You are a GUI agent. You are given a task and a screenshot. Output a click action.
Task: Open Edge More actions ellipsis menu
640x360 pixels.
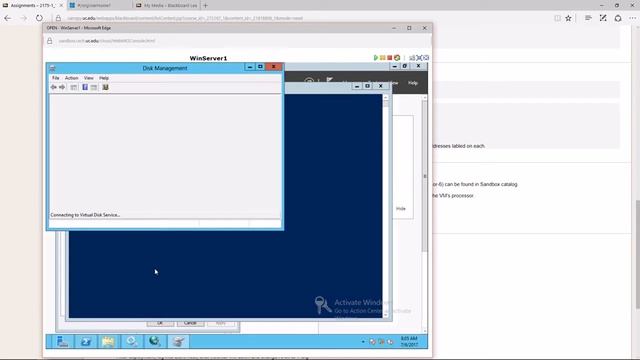(x=632, y=18)
